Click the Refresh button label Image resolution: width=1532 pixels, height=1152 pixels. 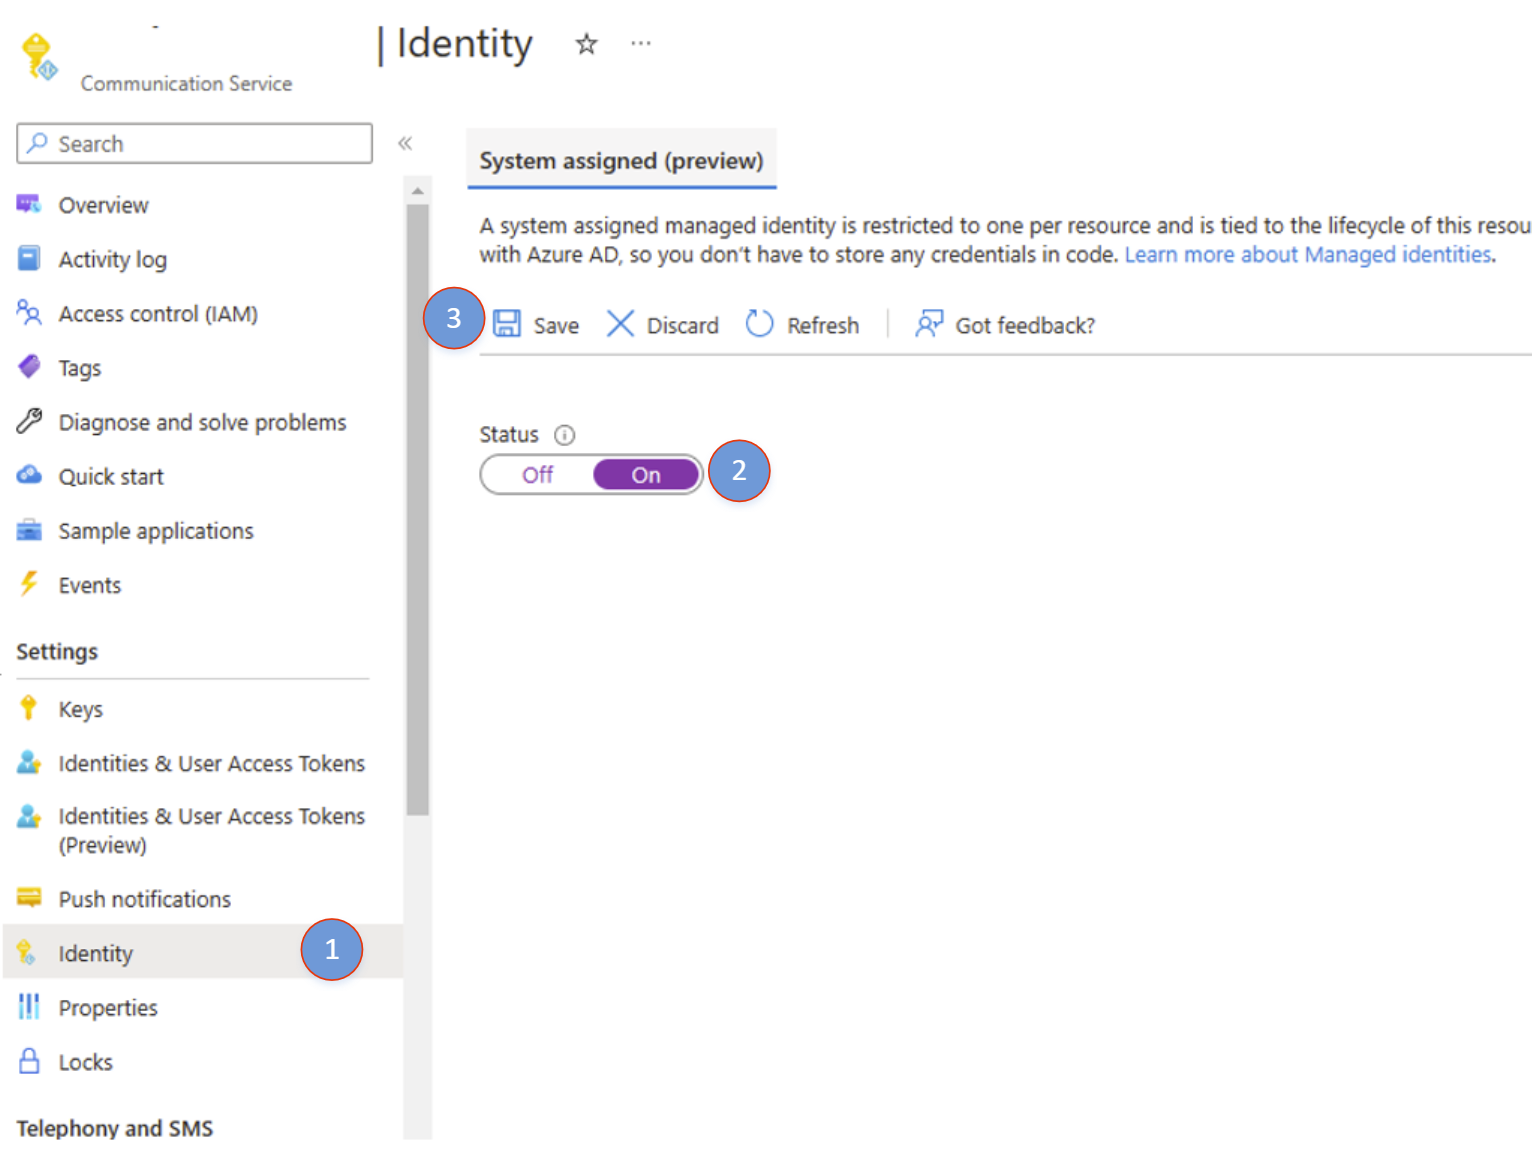tap(823, 326)
